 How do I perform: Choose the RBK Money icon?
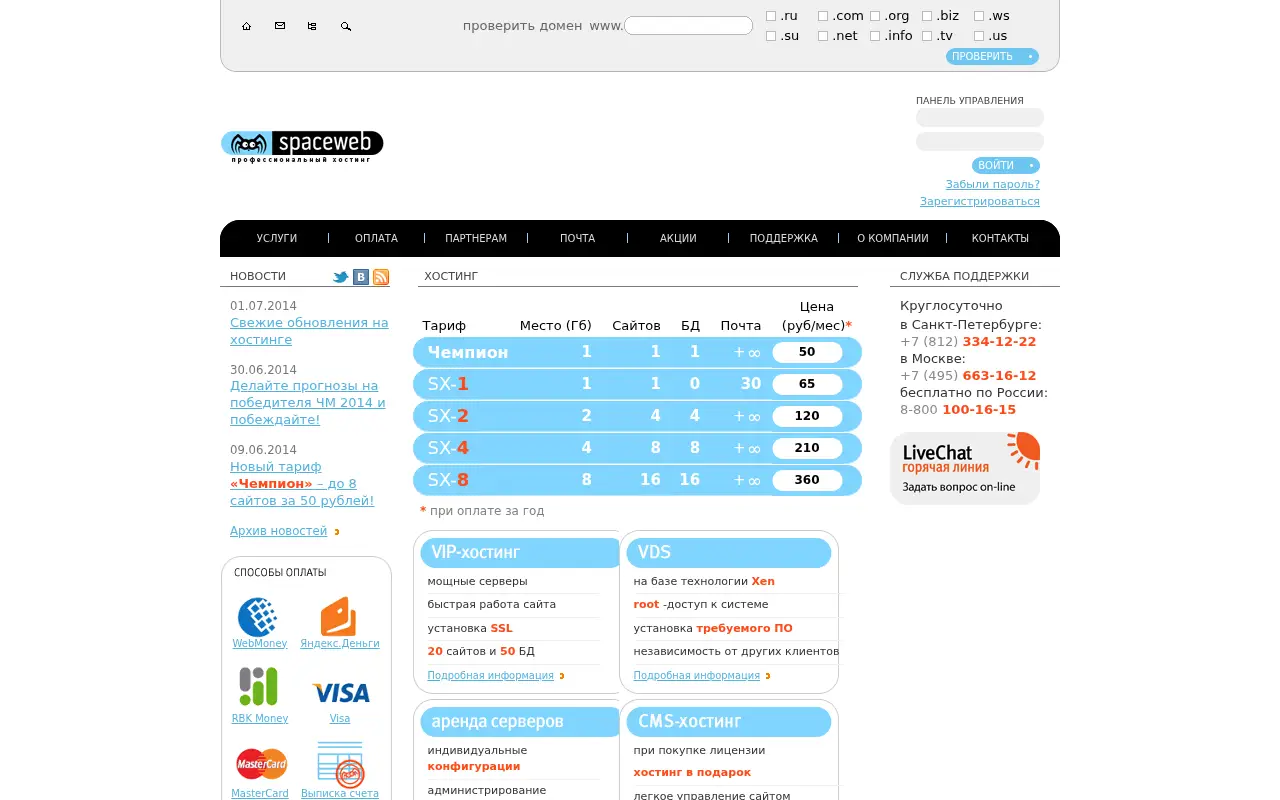coord(258,687)
